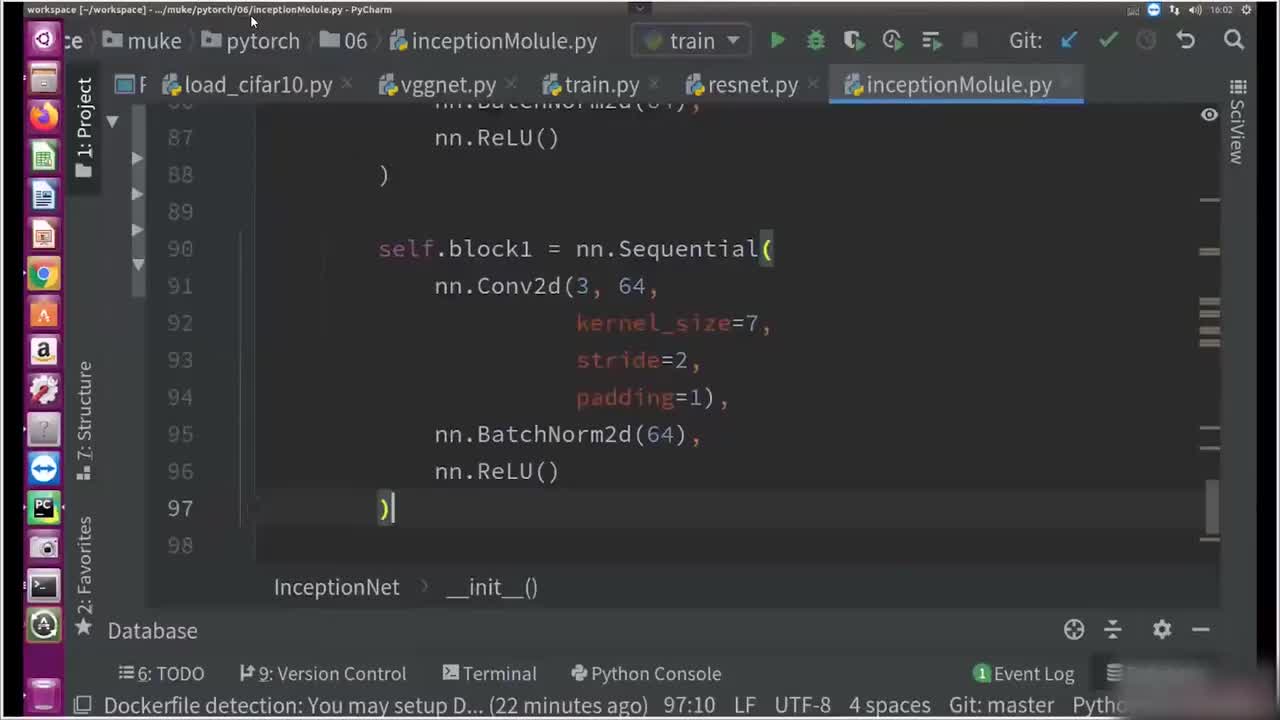Click the pytorch folder in navigation bar
Image resolution: width=1280 pixels, height=720 pixels.
click(250, 41)
